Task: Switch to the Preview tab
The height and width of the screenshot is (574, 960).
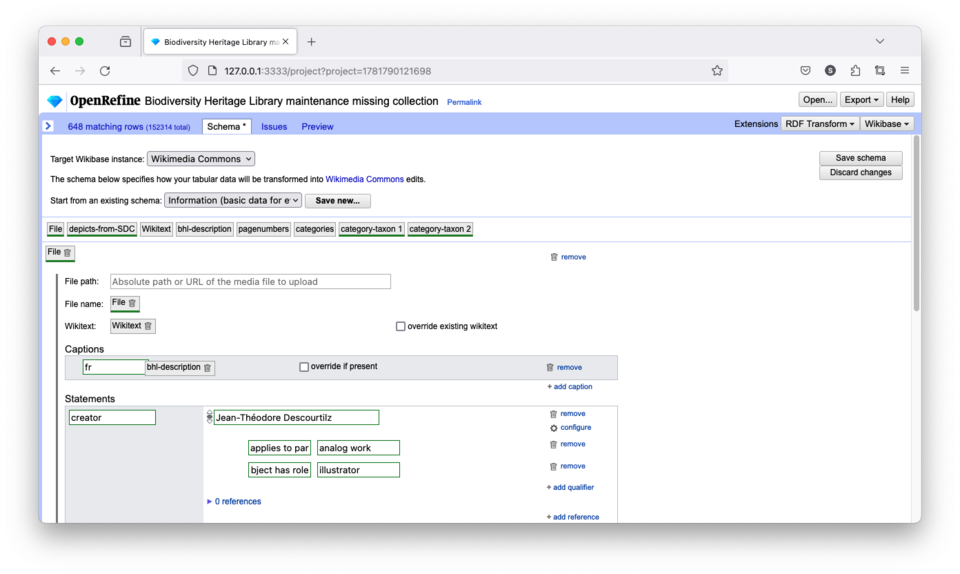Action: tap(317, 127)
